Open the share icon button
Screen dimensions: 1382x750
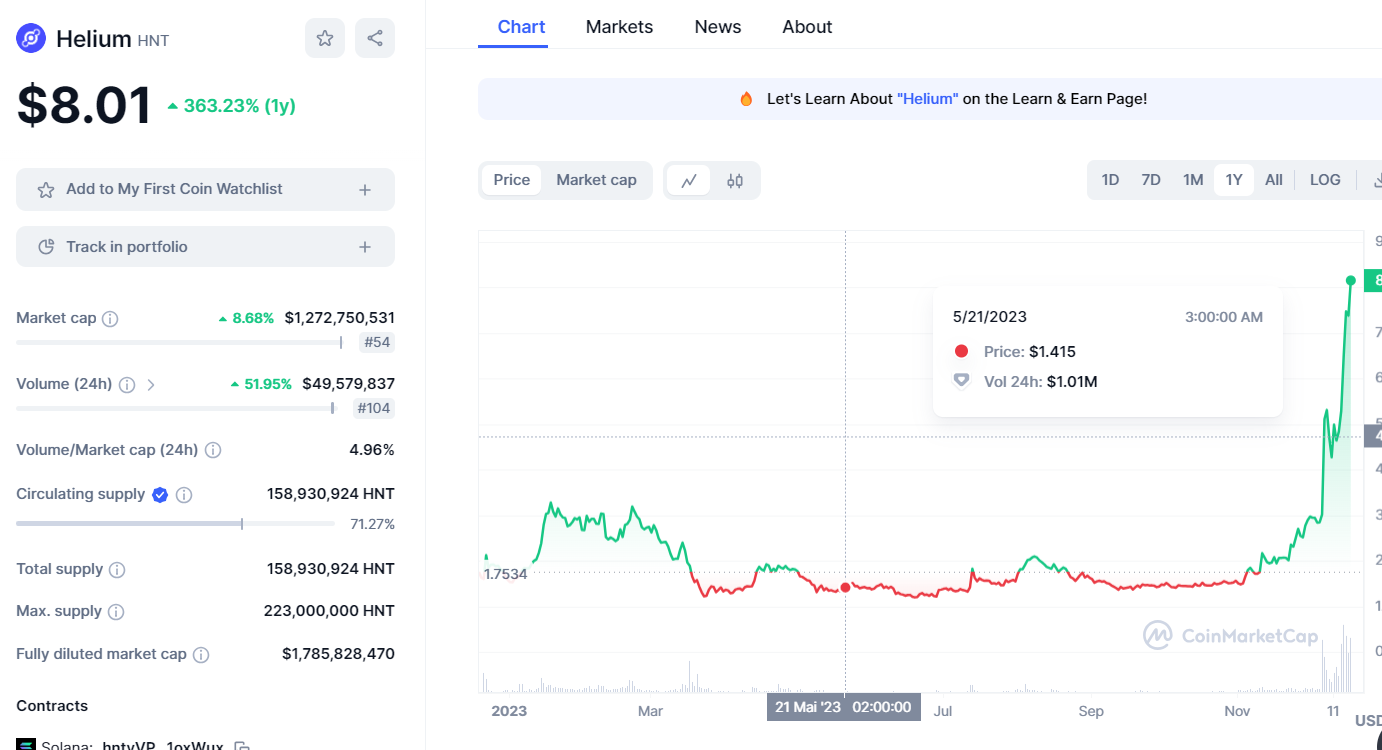point(375,38)
